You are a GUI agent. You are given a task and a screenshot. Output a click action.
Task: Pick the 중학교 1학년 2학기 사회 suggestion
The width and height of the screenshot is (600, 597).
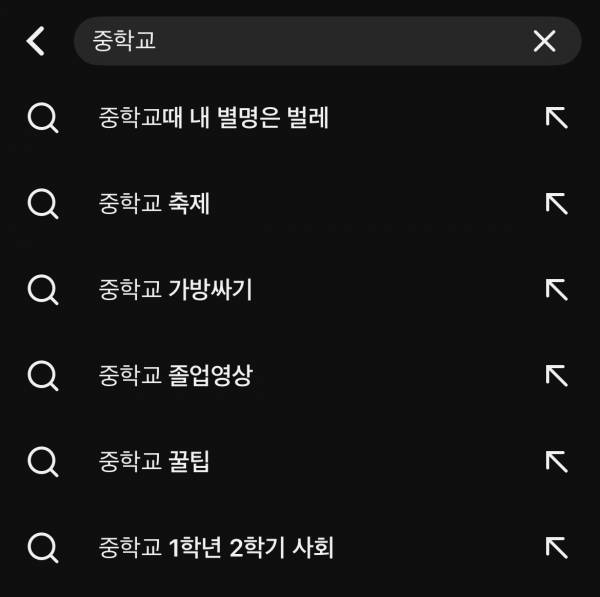coord(216,548)
